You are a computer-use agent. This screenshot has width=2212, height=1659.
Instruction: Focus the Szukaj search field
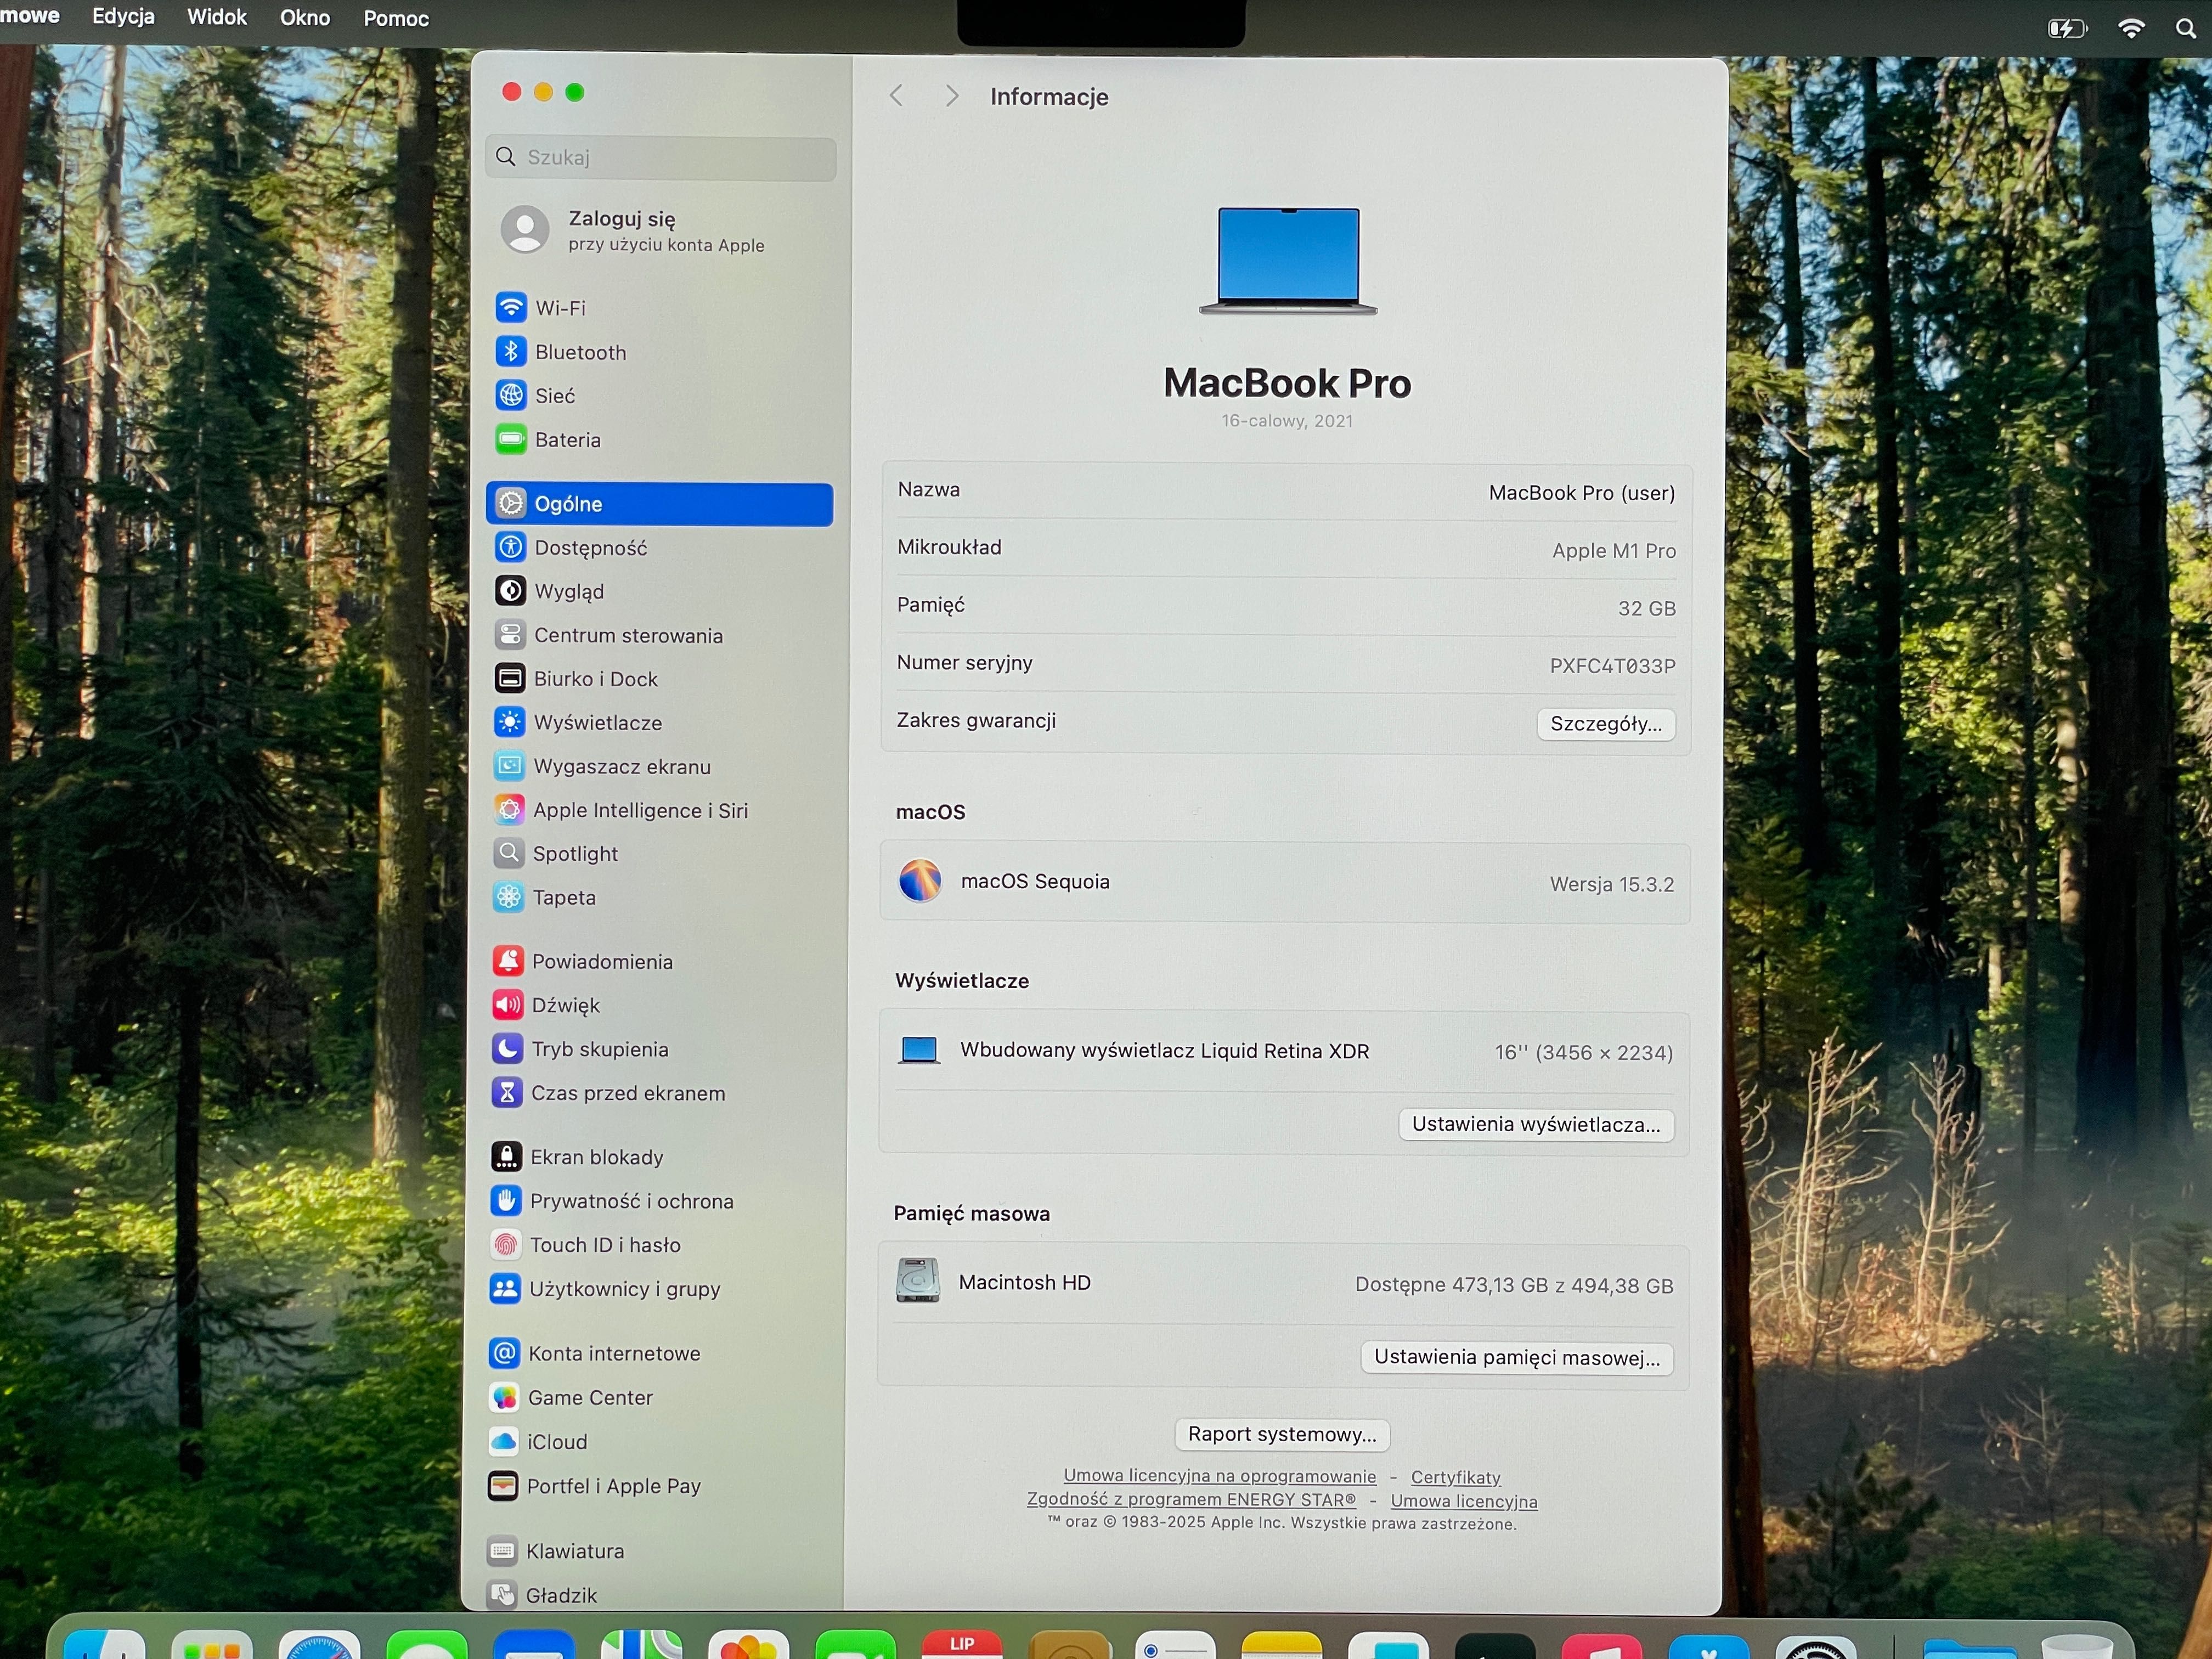[x=661, y=158]
